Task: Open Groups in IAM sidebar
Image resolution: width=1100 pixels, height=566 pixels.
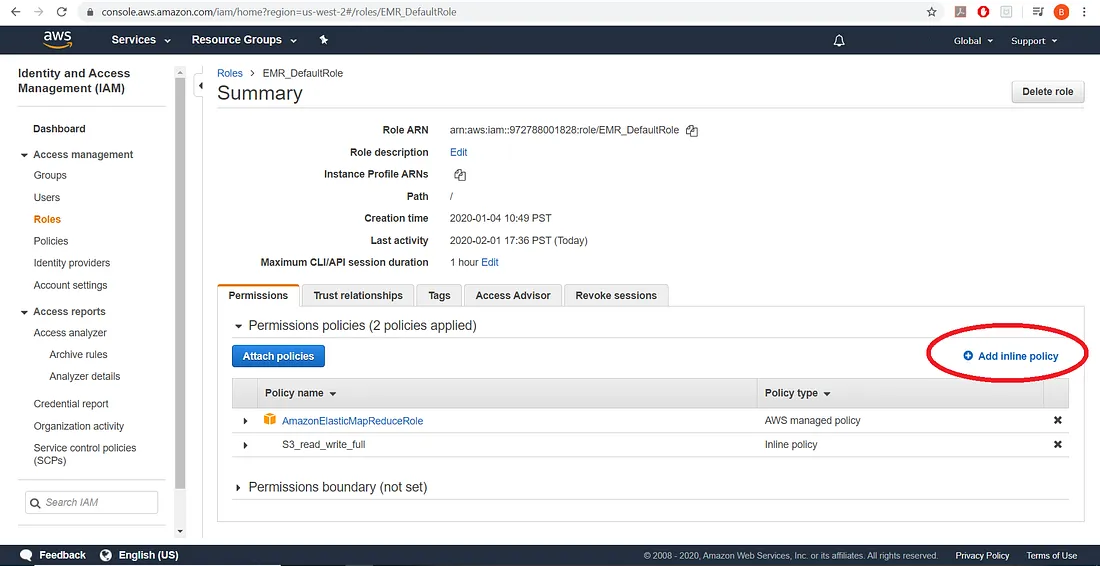Action: [50, 175]
